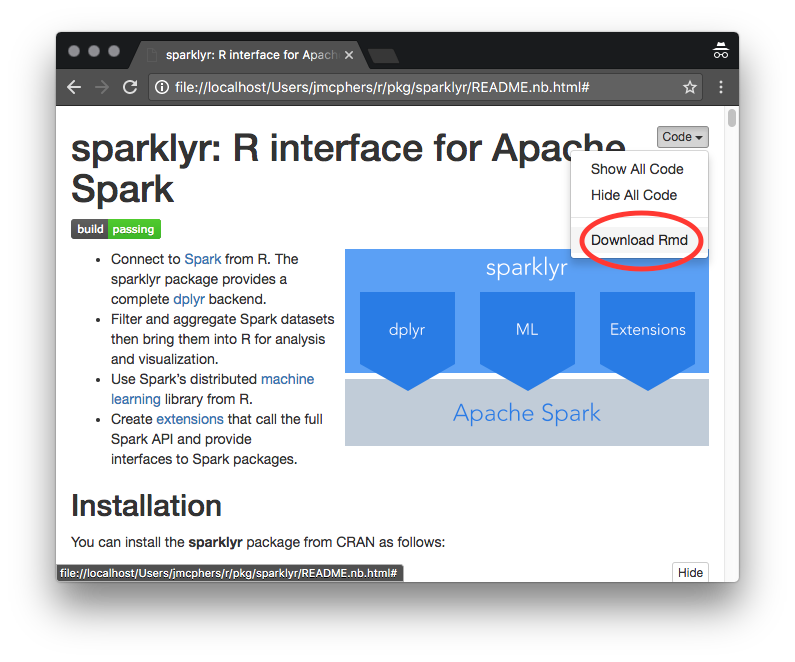Expand the Code dropdown button

point(683,137)
